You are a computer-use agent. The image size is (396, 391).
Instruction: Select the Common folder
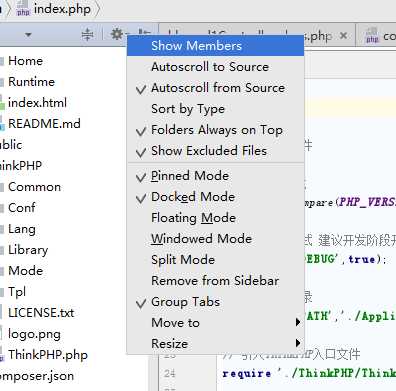[x=34, y=187]
